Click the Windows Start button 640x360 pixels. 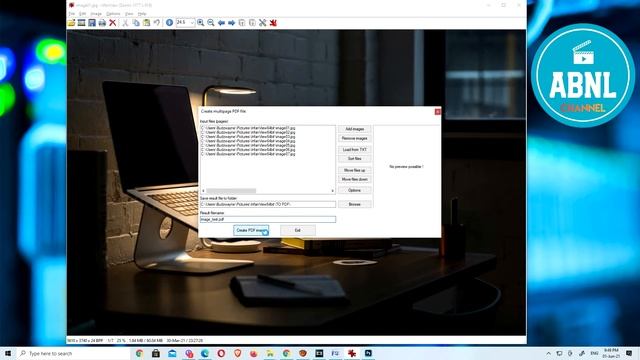coord(8,353)
